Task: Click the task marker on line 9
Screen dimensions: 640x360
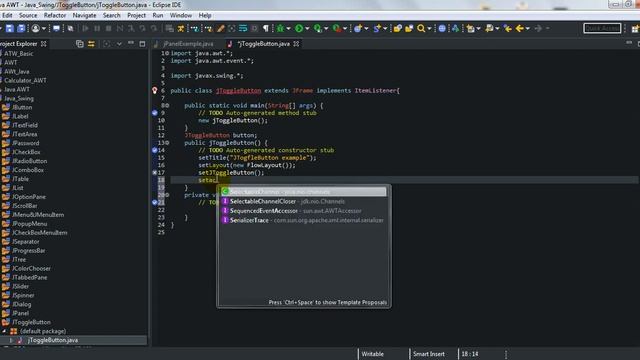Action: pyautogui.click(x=155, y=113)
